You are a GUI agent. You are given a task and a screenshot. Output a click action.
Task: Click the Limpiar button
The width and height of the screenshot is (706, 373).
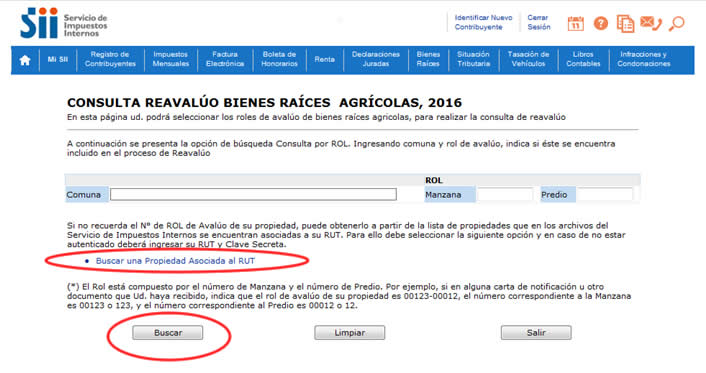(349, 333)
